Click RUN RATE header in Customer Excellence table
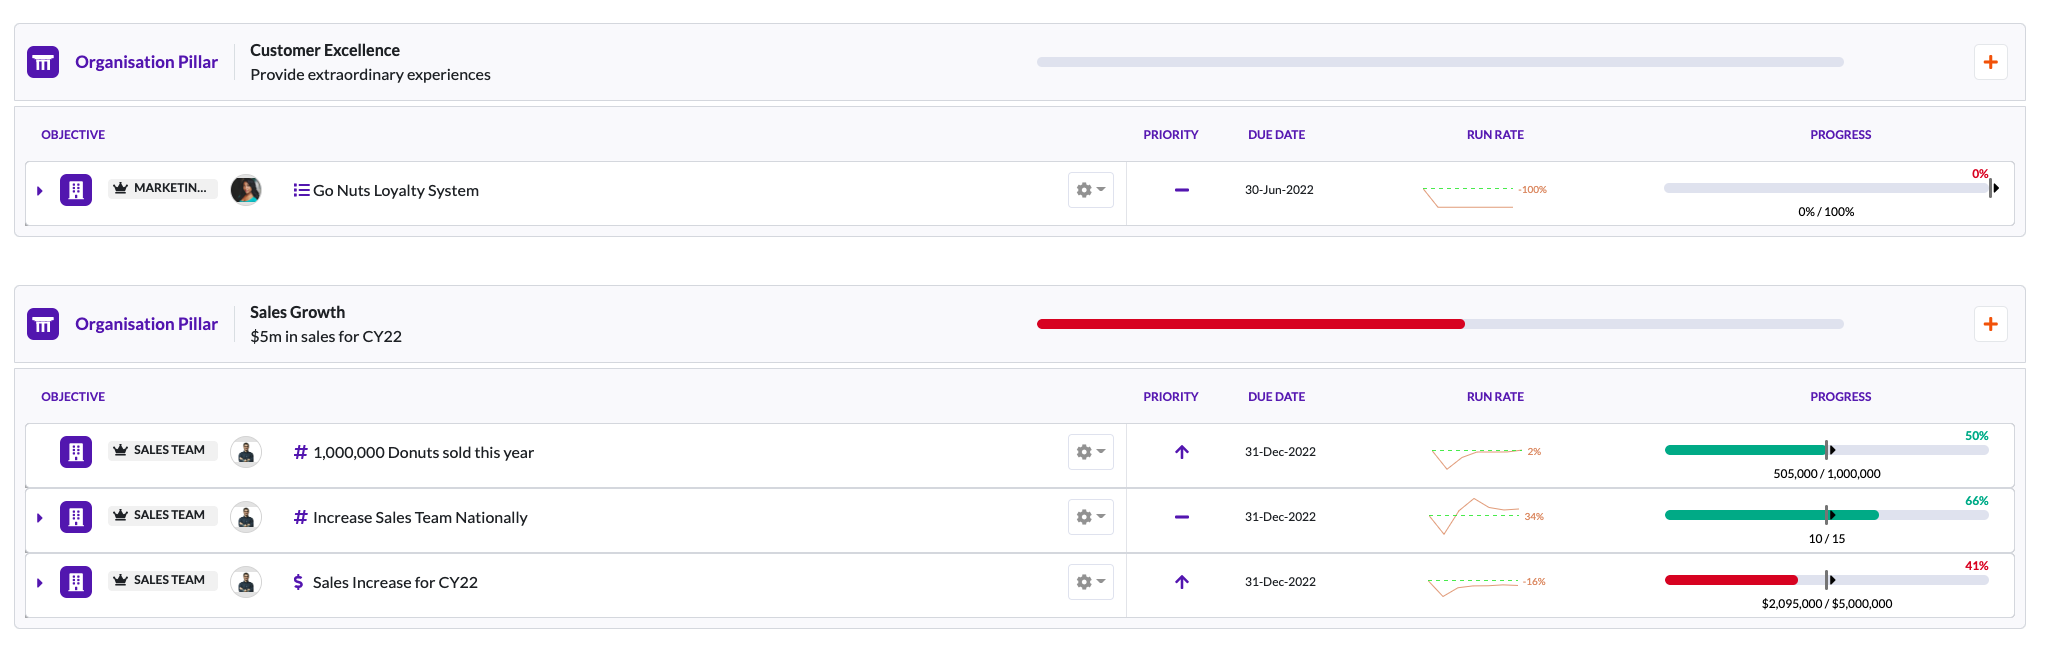 tap(1495, 135)
